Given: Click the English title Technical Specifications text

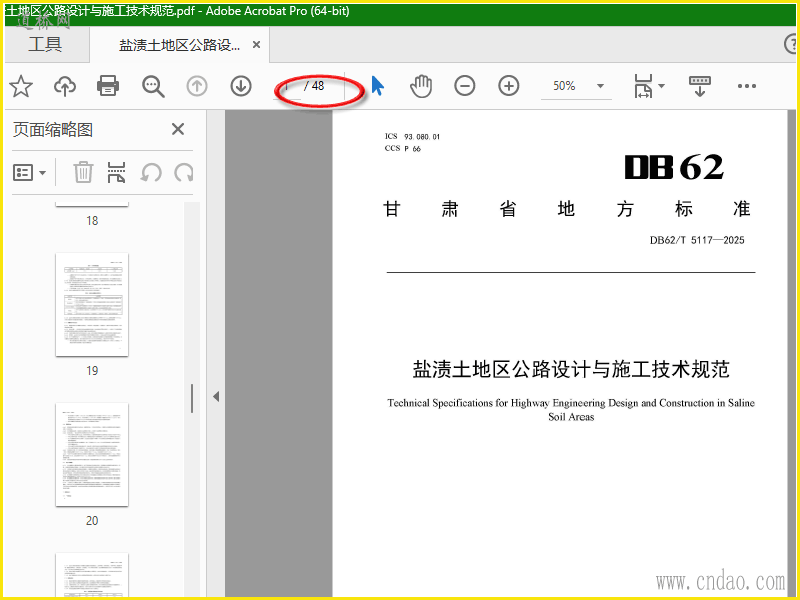Looking at the screenshot, I should point(571,410).
